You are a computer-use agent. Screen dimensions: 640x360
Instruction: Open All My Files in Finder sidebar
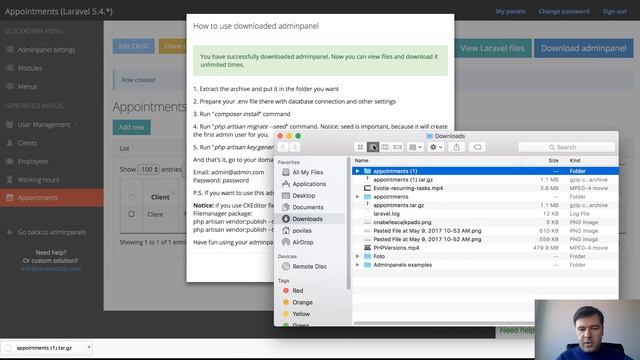pyautogui.click(x=308, y=172)
